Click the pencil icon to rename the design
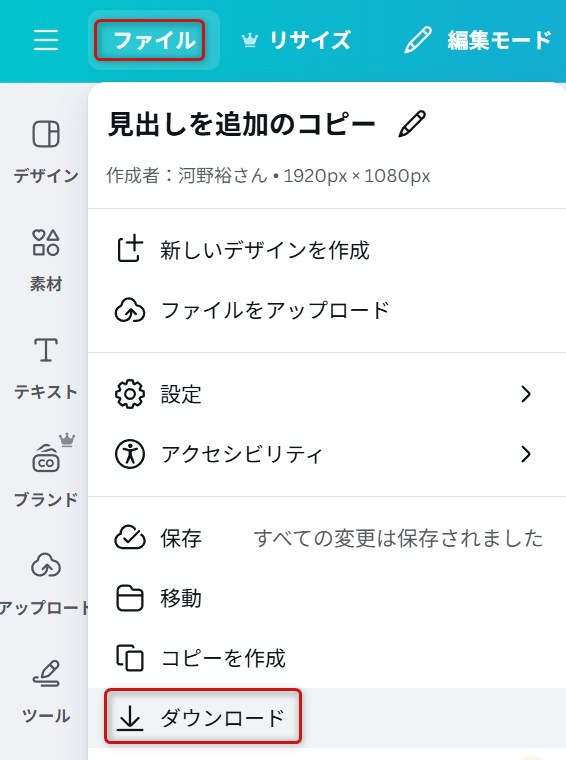 (412, 124)
